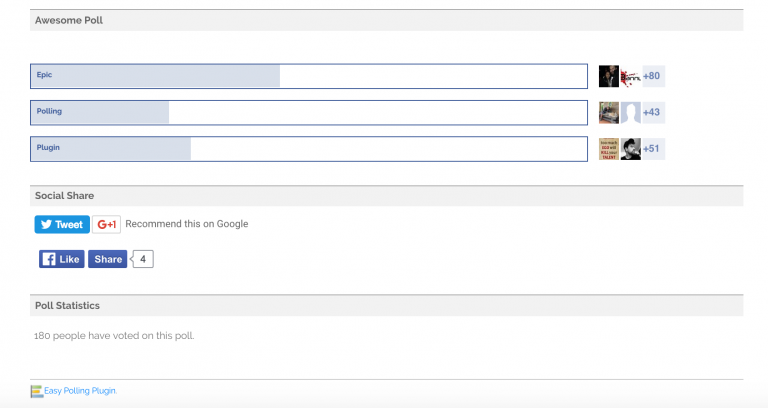Click the share count bubble showing 4
This screenshot has height=408, width=768.
pyautogui.click(x=143, y=259)
